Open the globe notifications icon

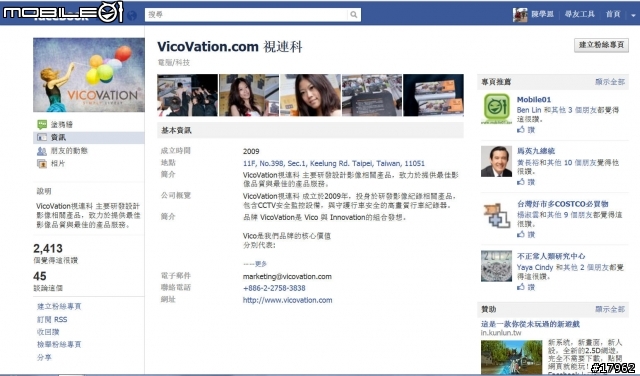[132, 16]
